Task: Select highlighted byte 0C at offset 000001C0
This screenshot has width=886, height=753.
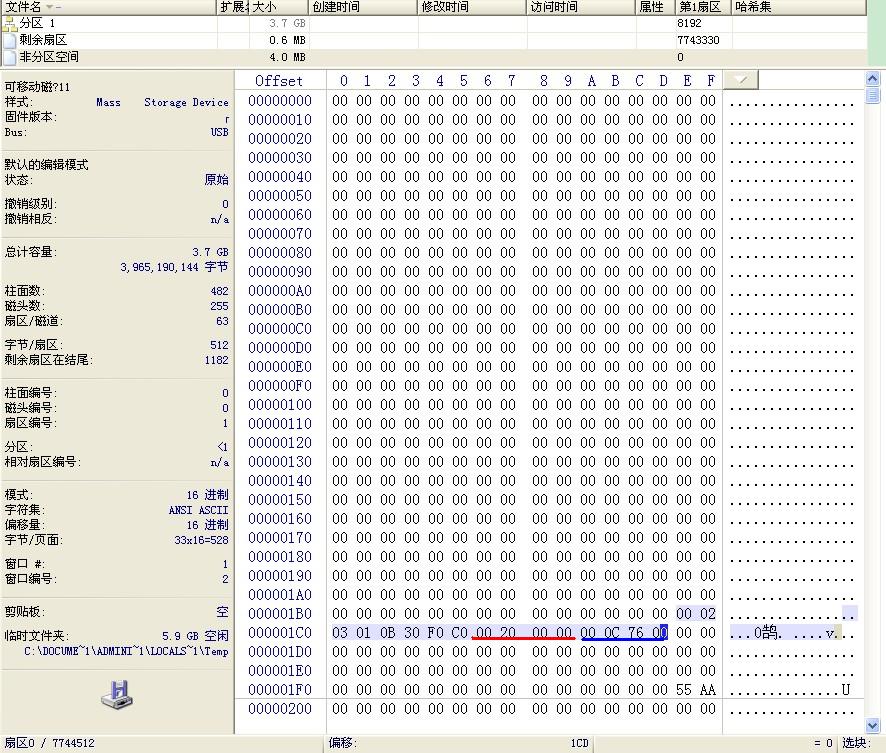Action: tap(612, 633)
